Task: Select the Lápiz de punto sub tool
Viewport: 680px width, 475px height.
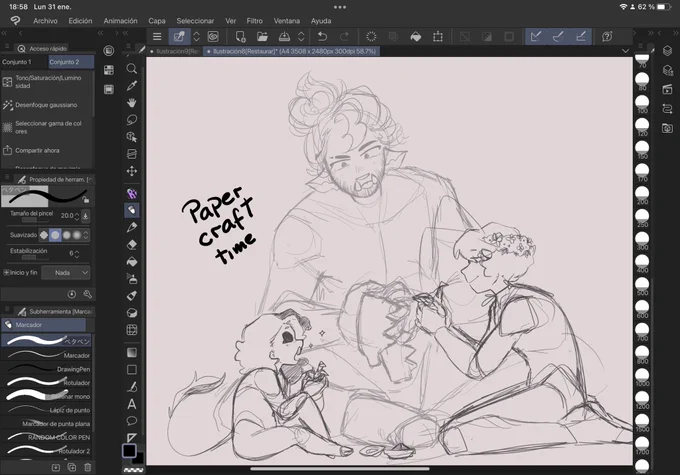Action: coord(47,410)
